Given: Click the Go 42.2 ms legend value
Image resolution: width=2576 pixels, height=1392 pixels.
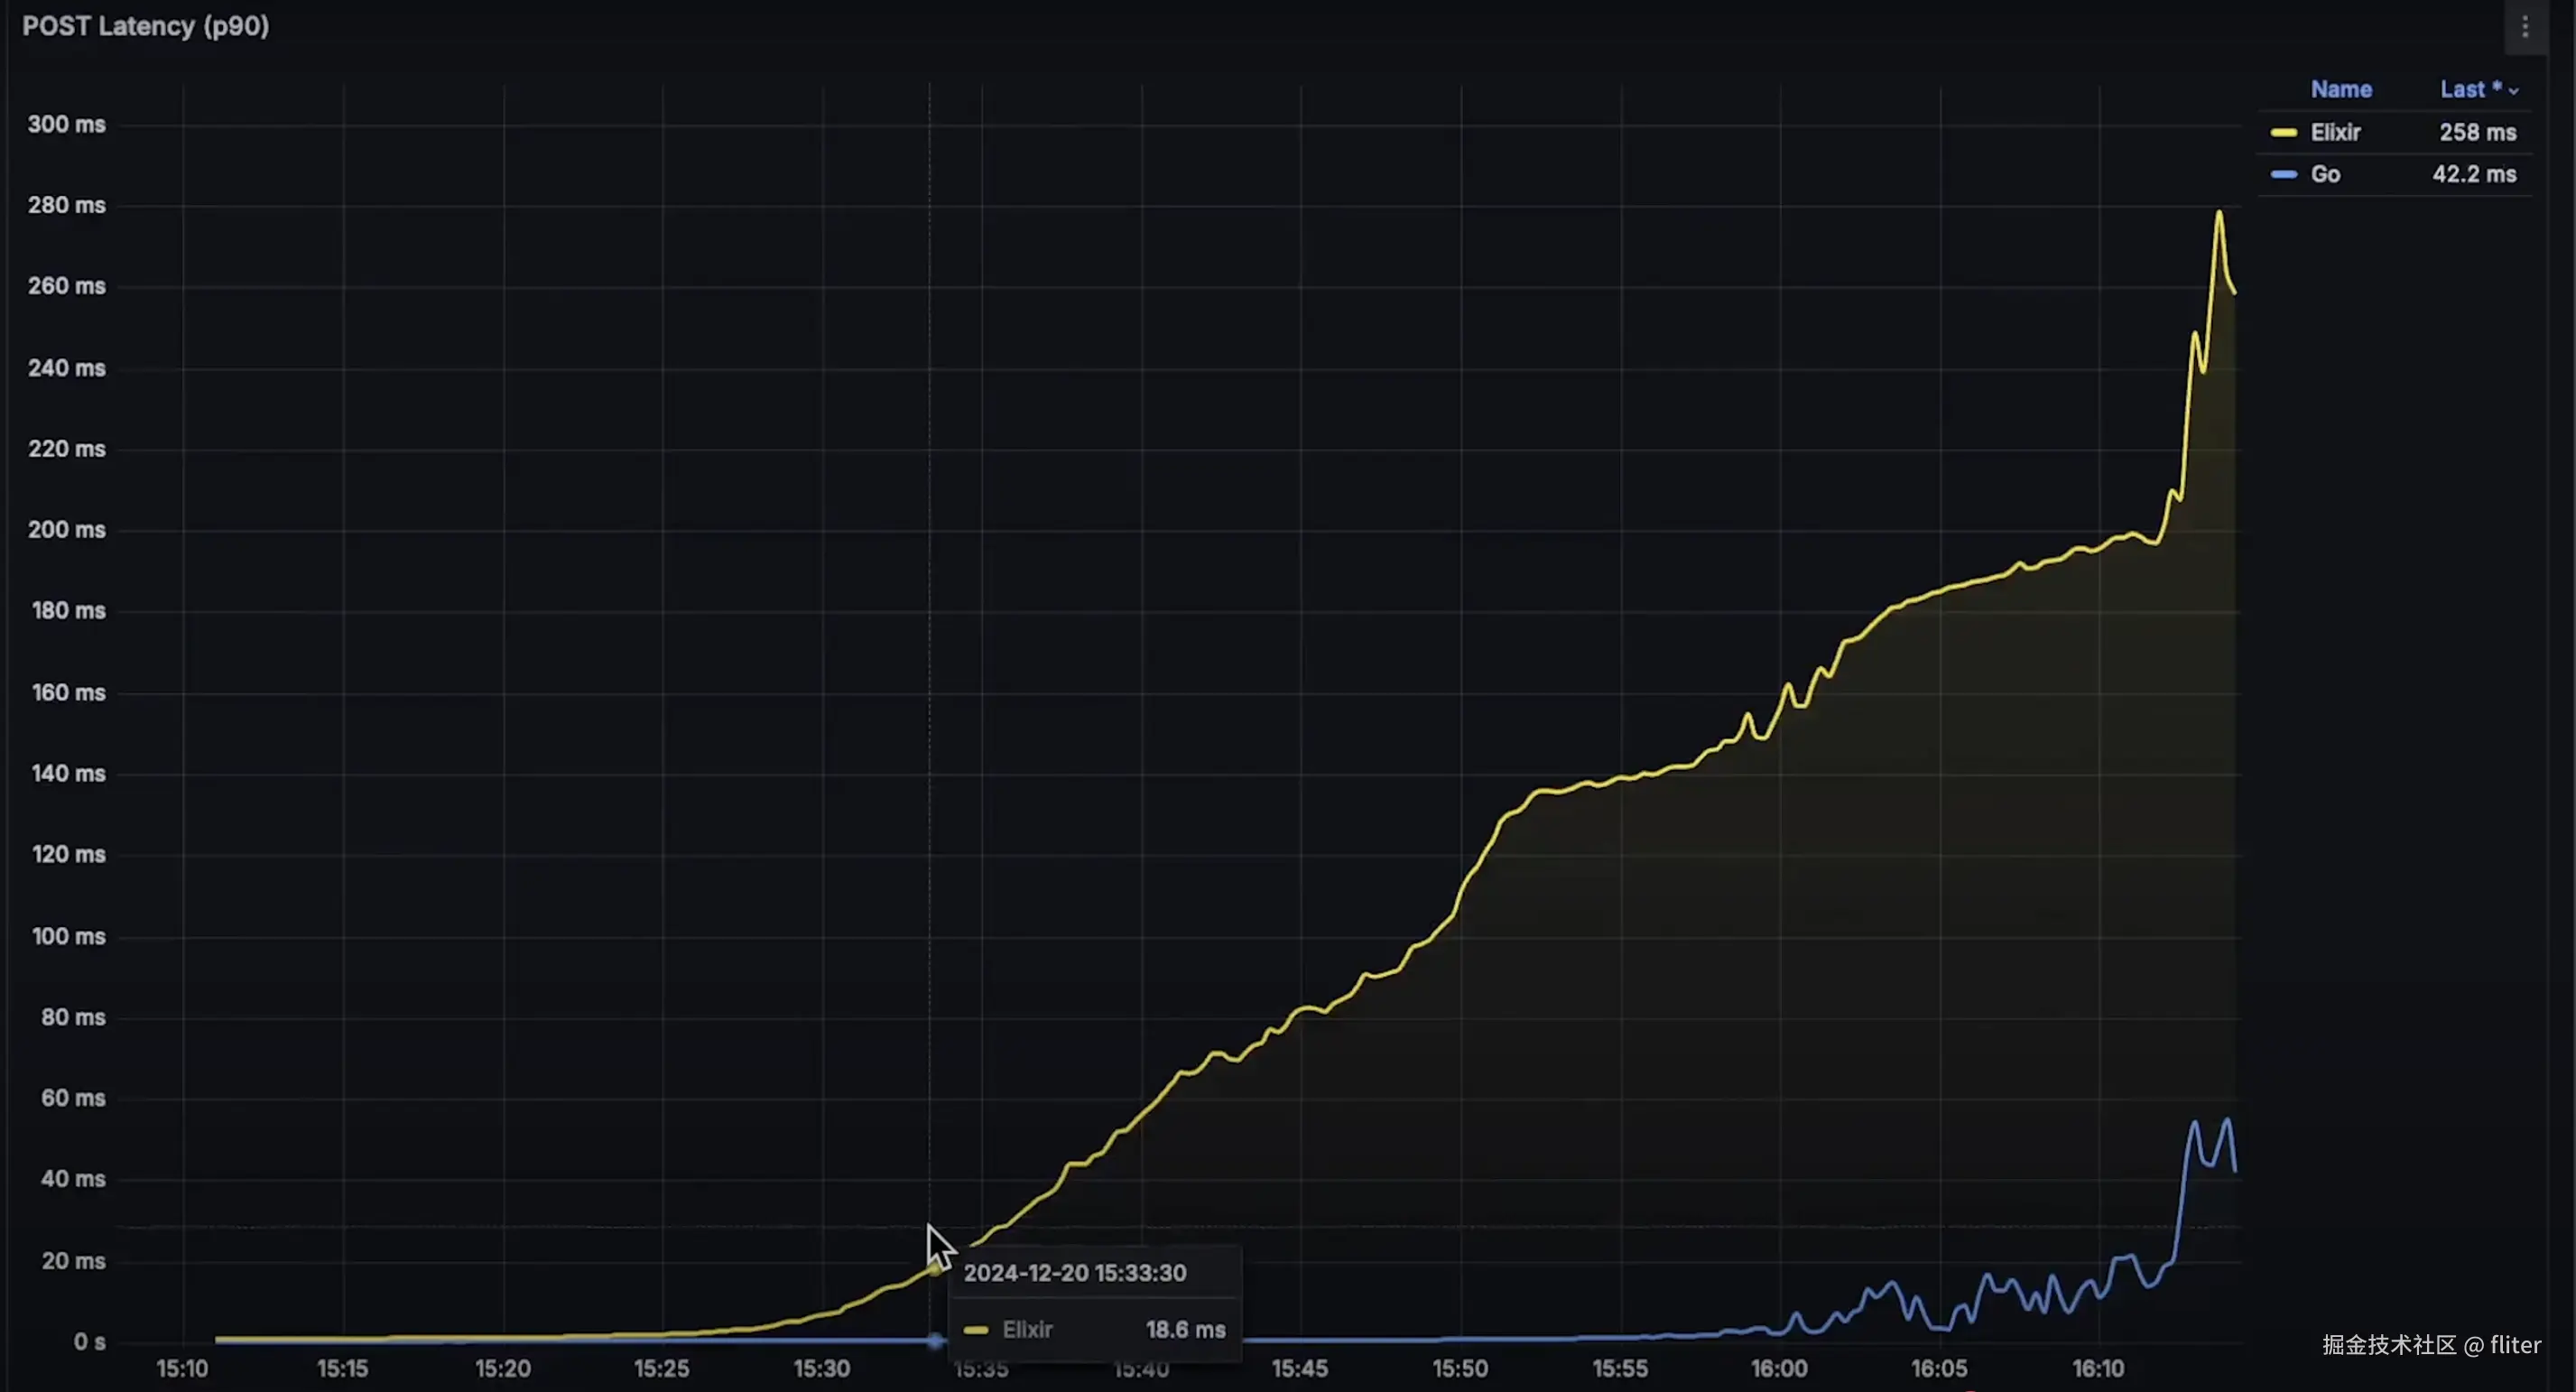Looking at the screenshot, I should (x=2474, y=175).
